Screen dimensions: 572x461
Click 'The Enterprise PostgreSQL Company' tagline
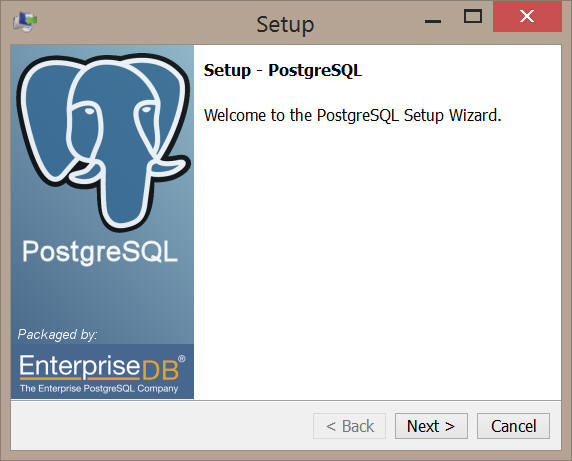click(x=99, y=388)
